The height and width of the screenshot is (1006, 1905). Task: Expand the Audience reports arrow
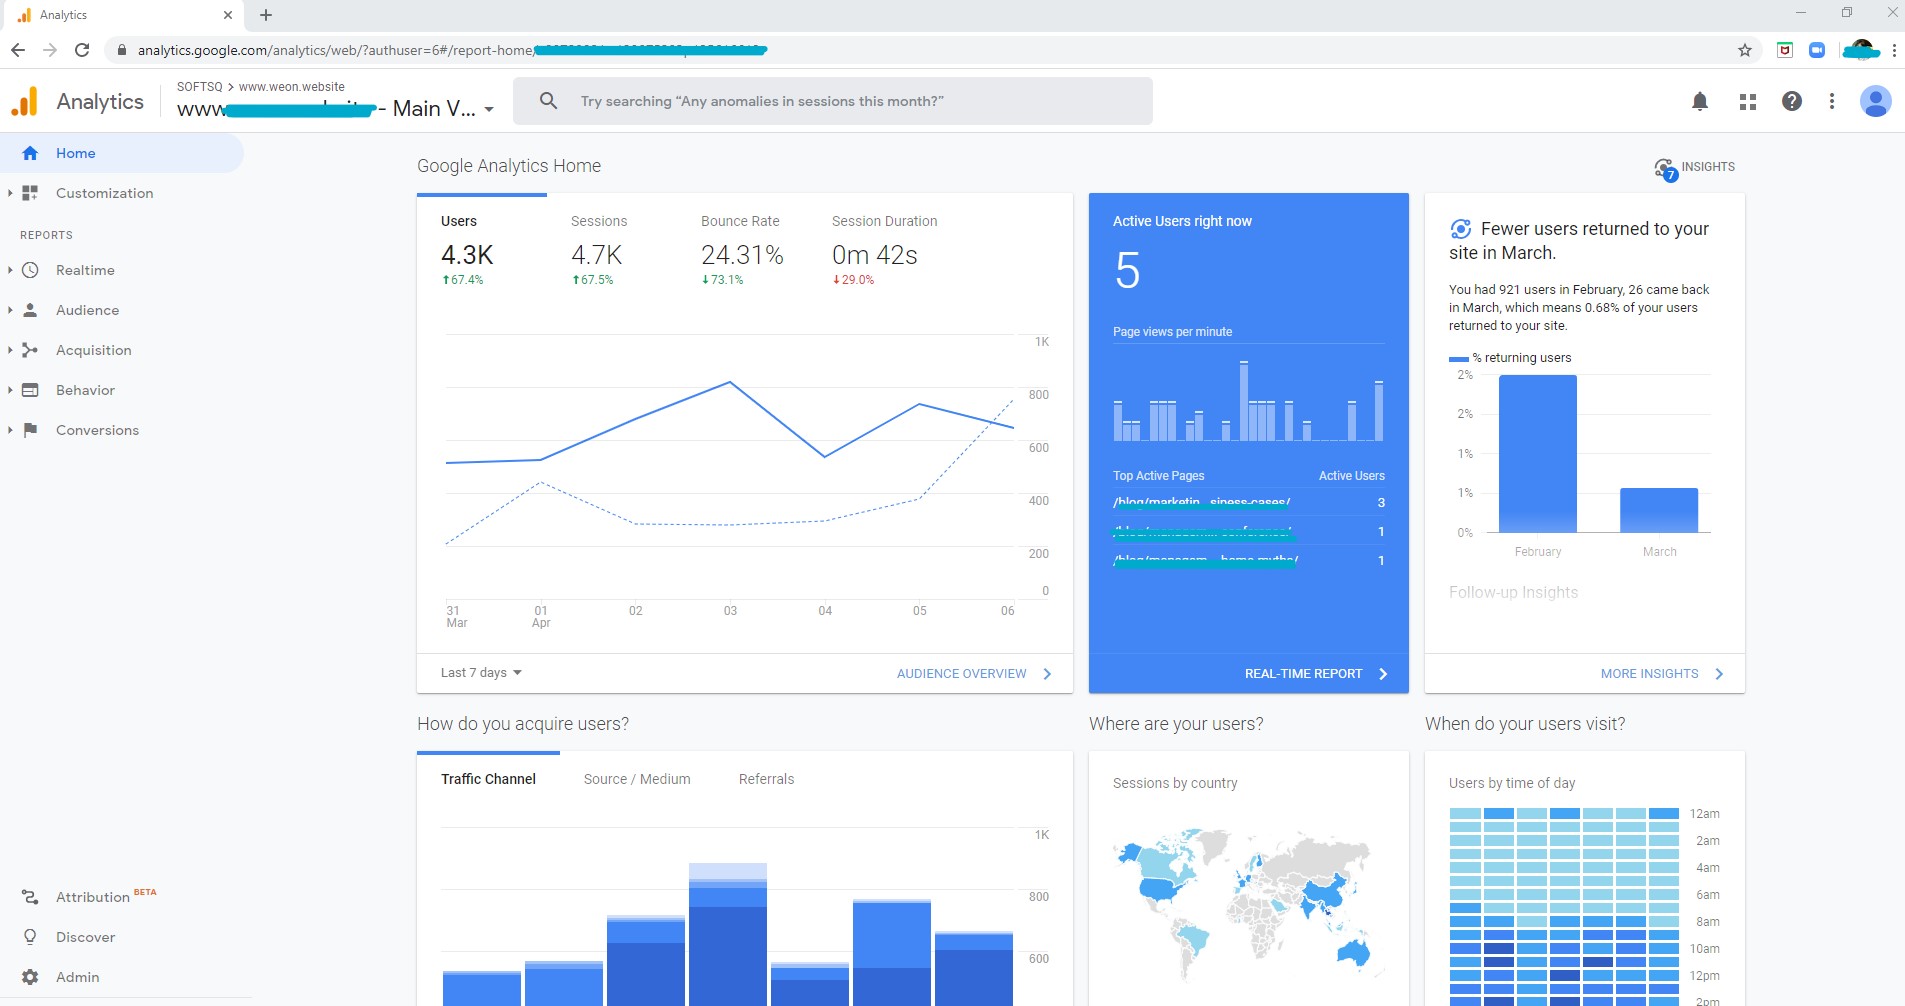(10, 310)
